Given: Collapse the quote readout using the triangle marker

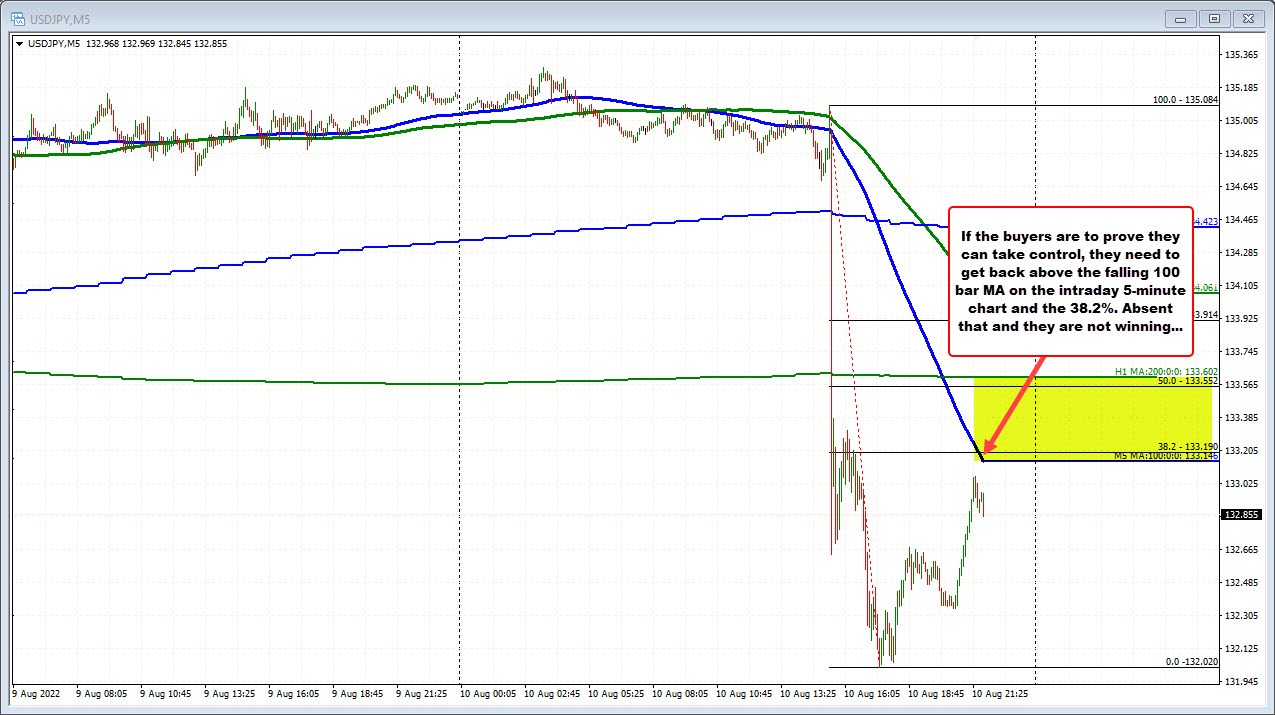Looking at the screenshot, I should [x=20, y=43].
